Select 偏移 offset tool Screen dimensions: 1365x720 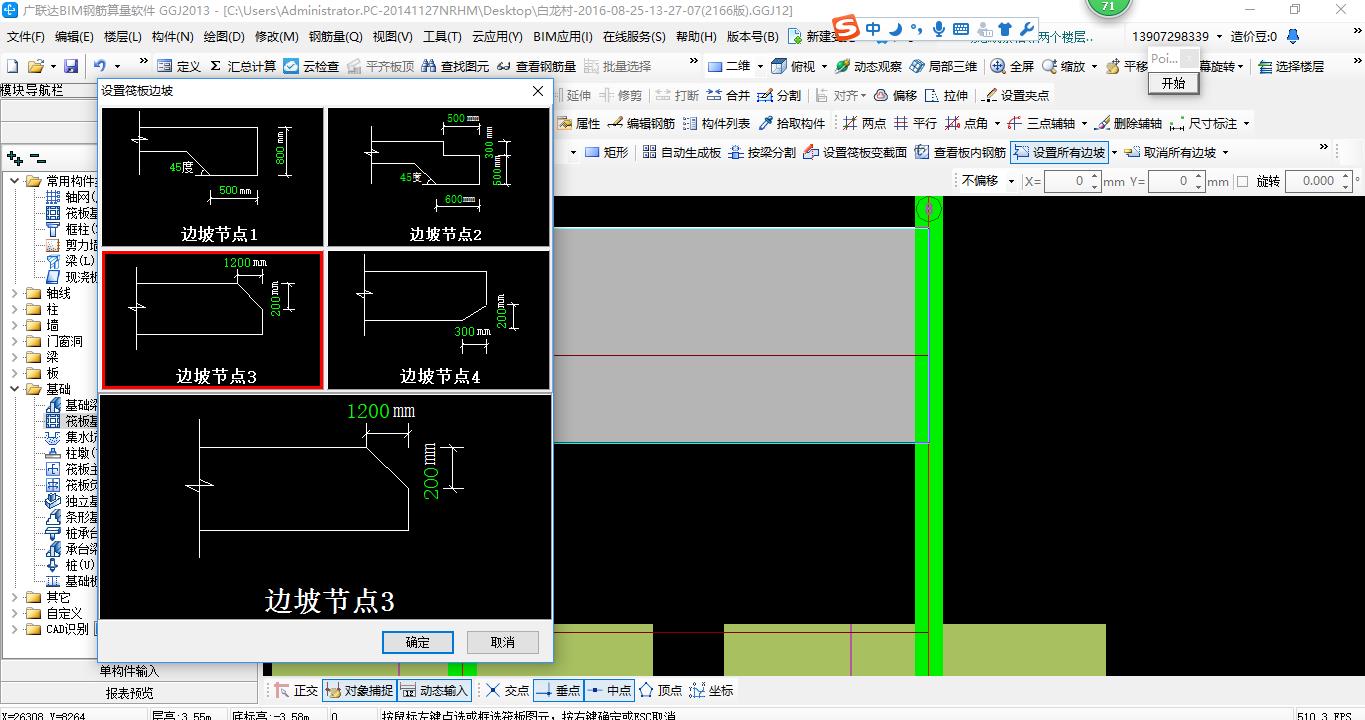[895, 95]
